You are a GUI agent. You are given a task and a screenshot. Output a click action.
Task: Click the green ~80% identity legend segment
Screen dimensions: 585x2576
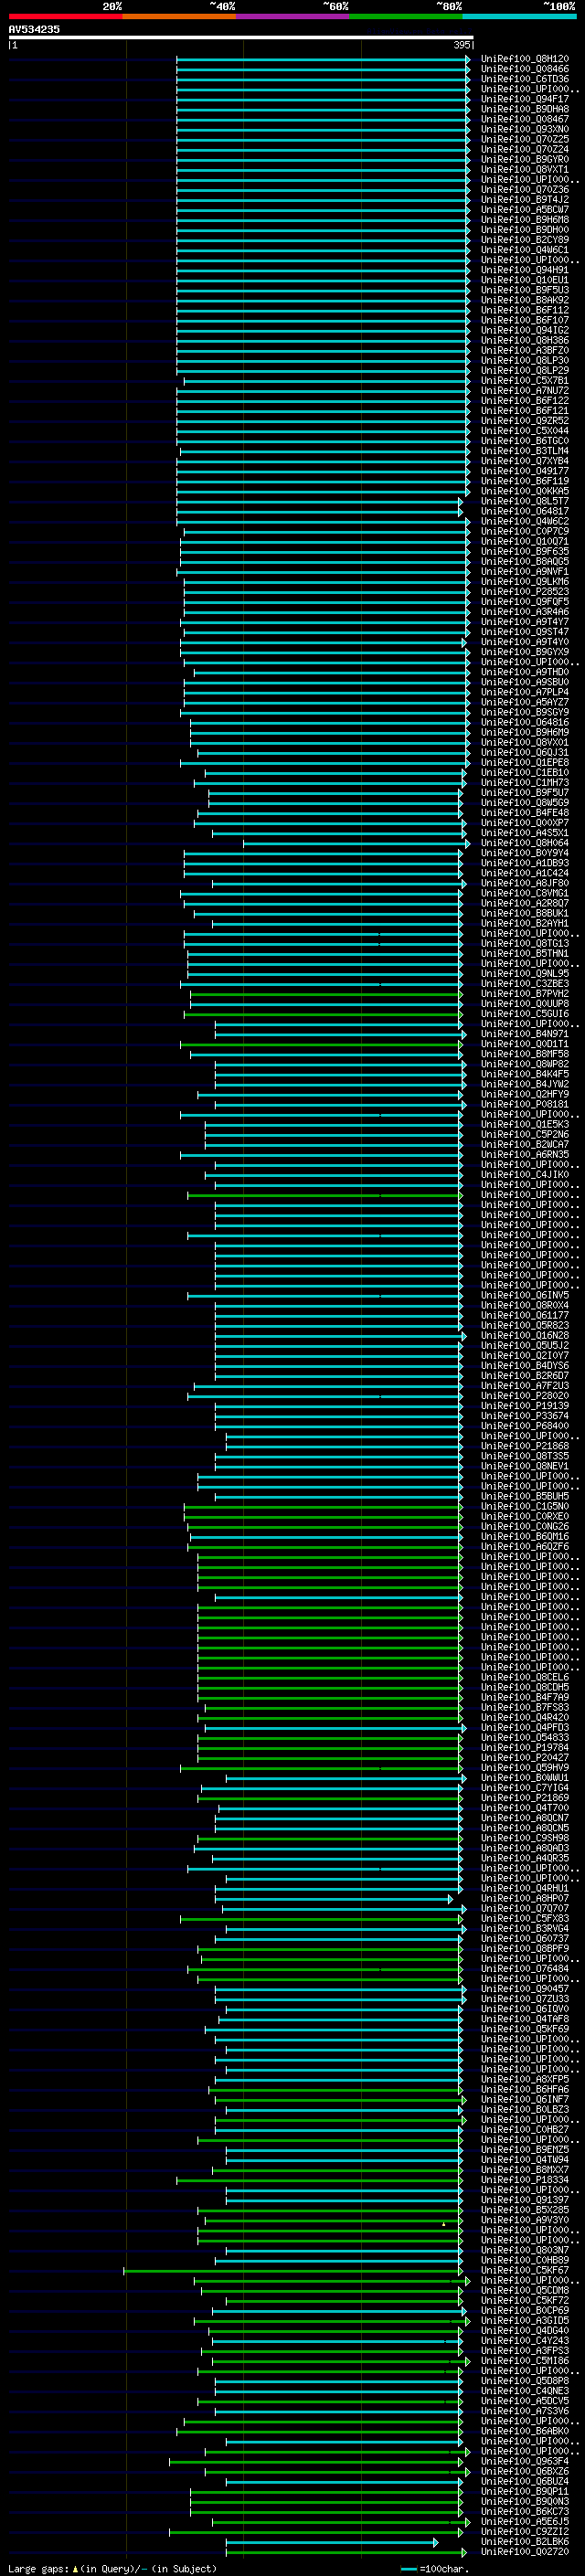[x=406, y=17]
